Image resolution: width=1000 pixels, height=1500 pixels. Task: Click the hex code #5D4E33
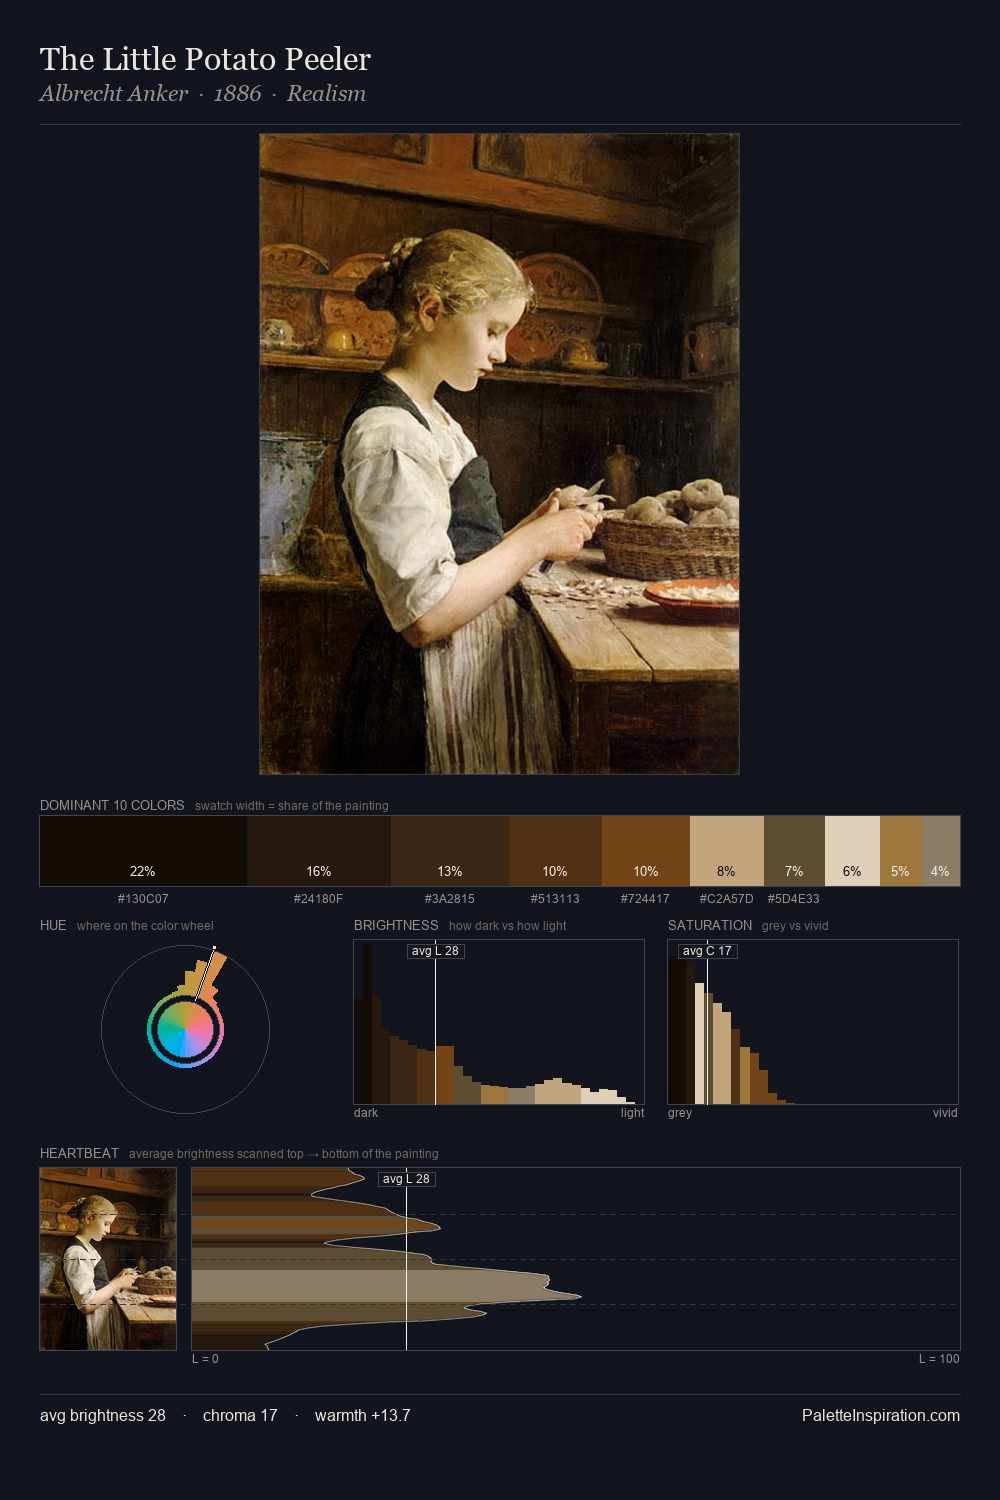(794, 899)
